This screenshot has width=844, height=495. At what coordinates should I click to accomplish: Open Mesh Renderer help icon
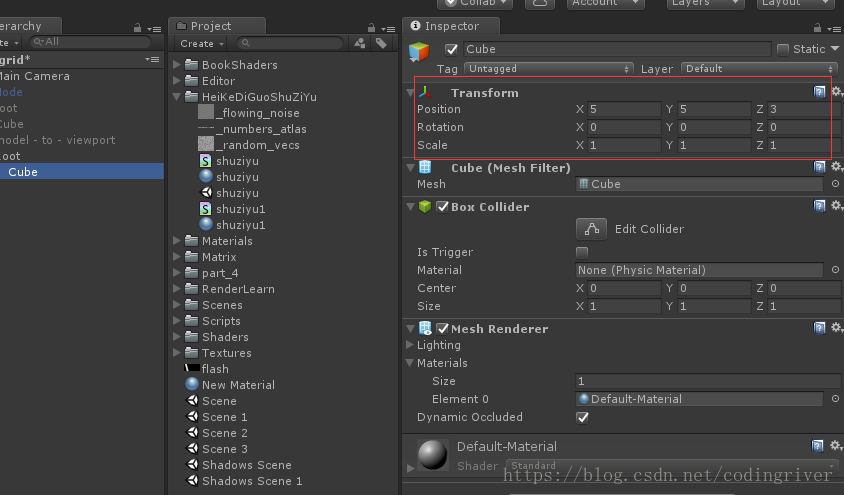click(819, 328)
